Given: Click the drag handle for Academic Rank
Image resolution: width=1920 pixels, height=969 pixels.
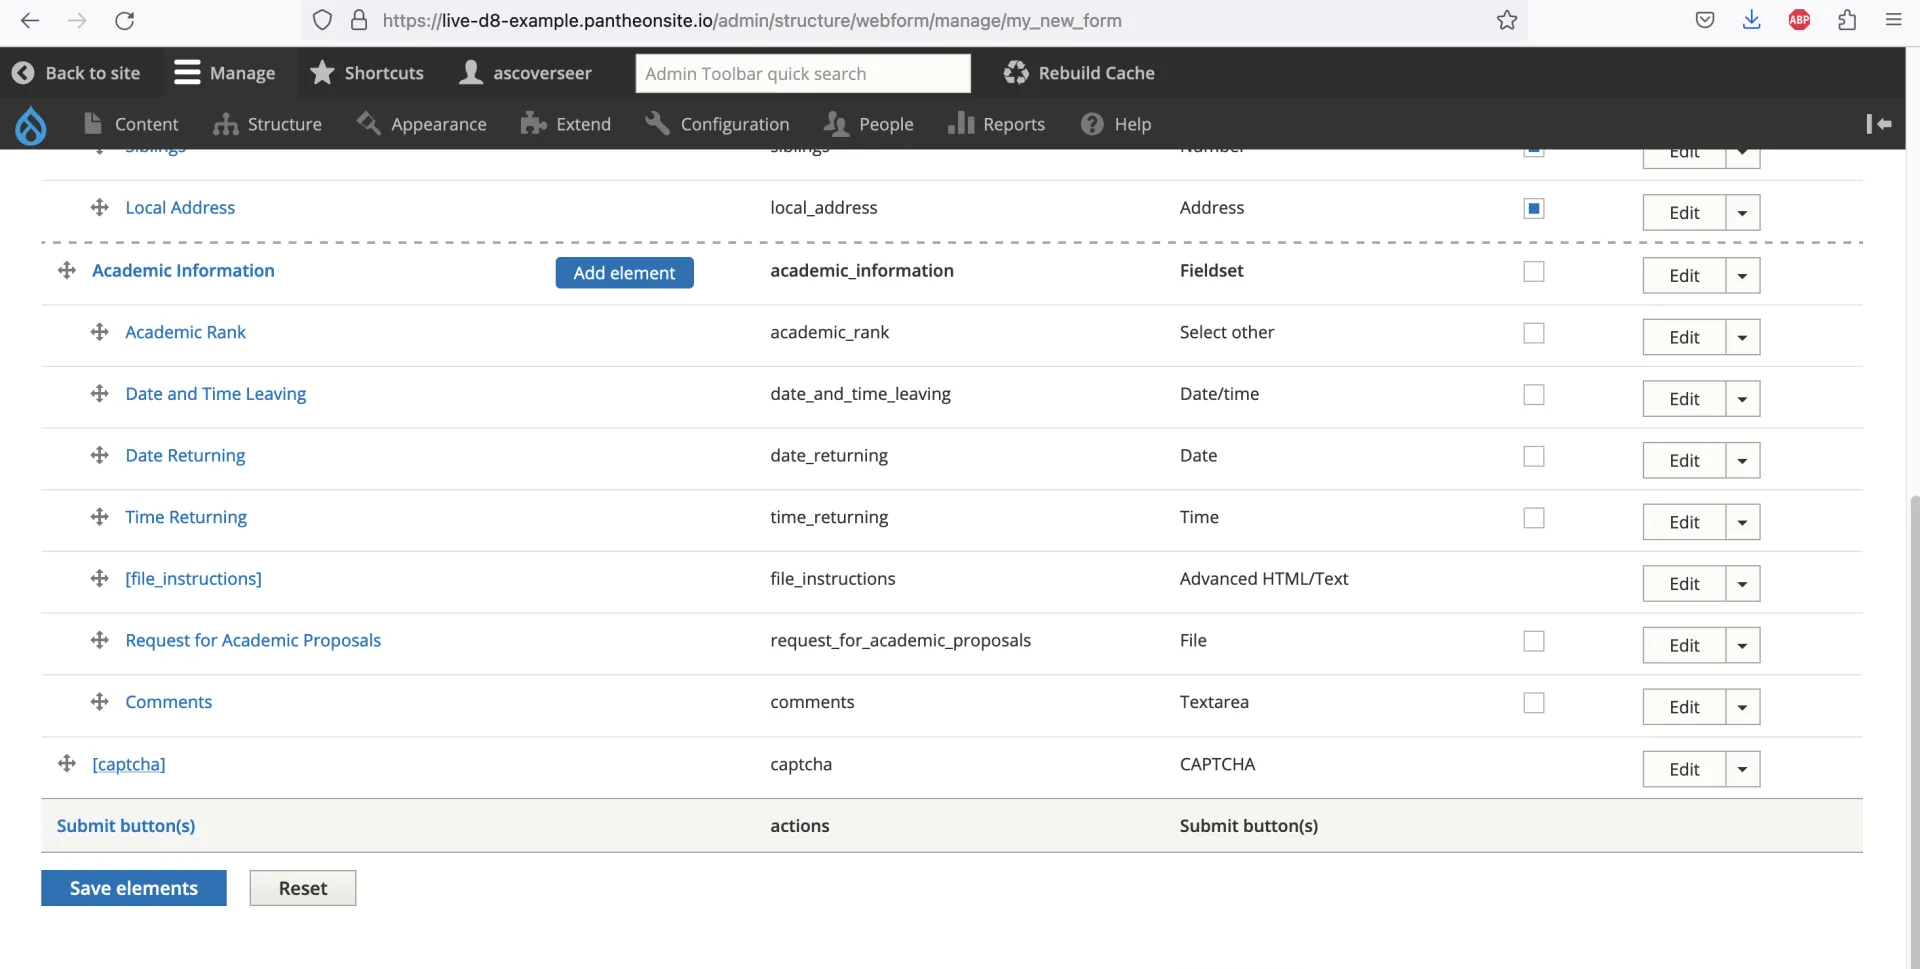Looking at the screenshot, I should coord(99,332).
